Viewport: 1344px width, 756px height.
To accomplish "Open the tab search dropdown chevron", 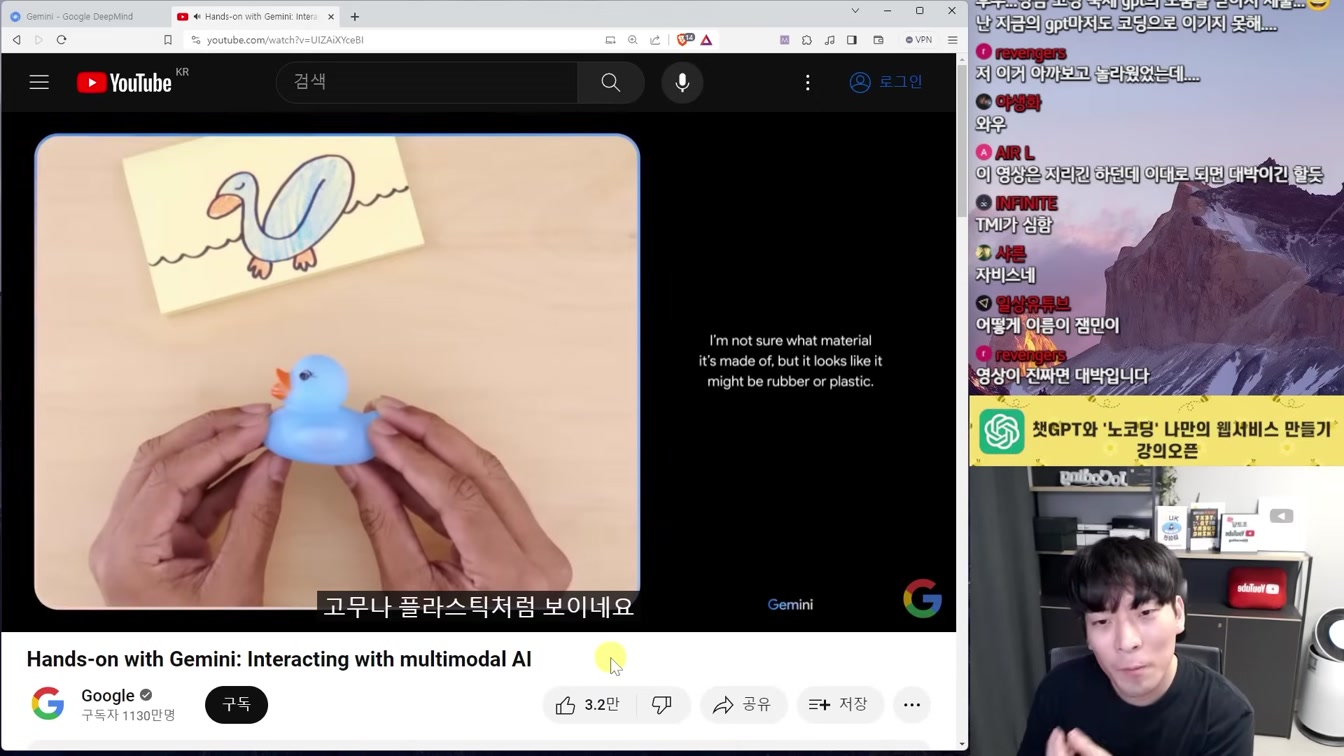I will point(855,11).
